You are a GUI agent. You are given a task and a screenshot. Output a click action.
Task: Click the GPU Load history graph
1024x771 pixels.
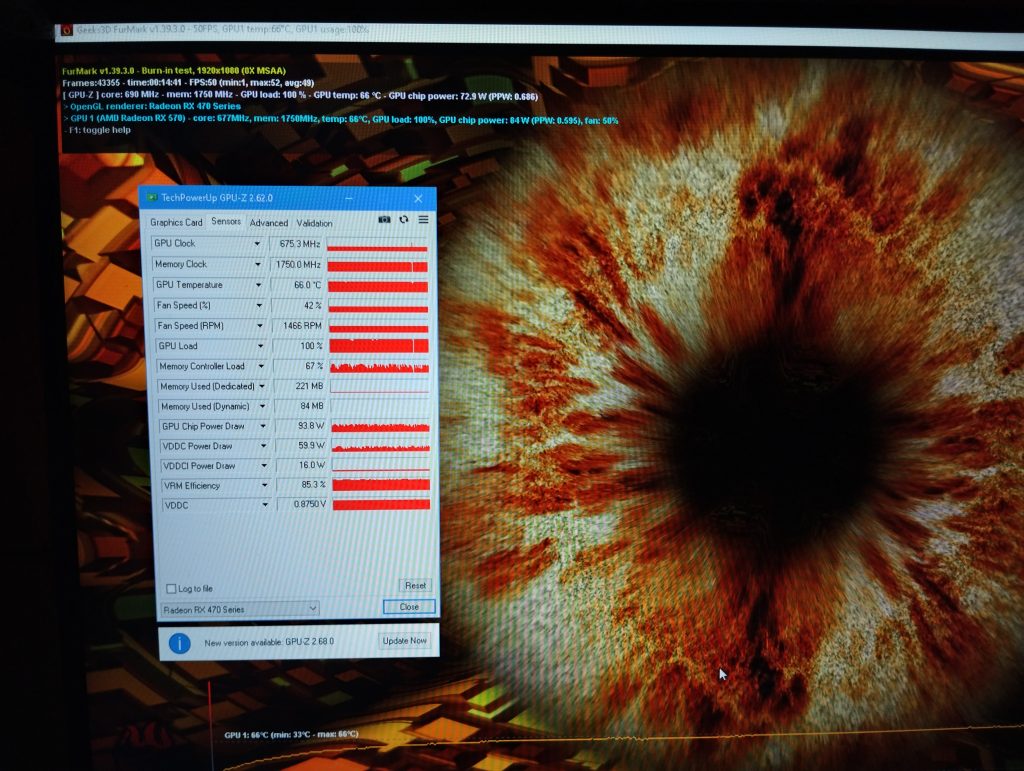(x=378, y=346)
